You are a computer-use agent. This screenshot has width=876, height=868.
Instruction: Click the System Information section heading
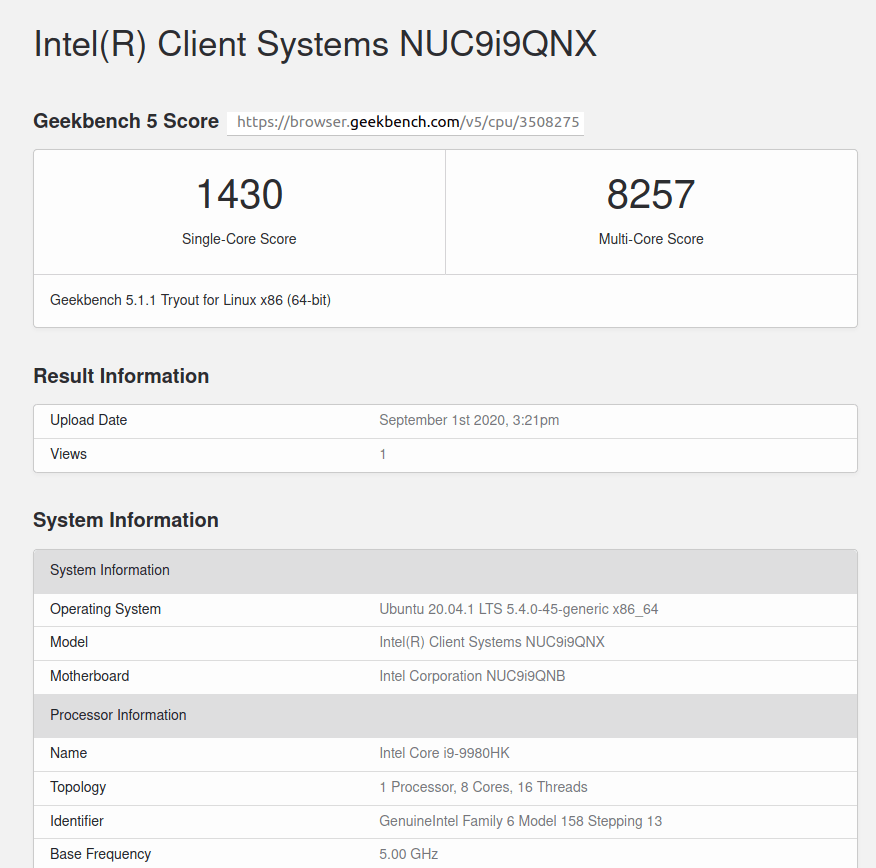pos(126,520)
